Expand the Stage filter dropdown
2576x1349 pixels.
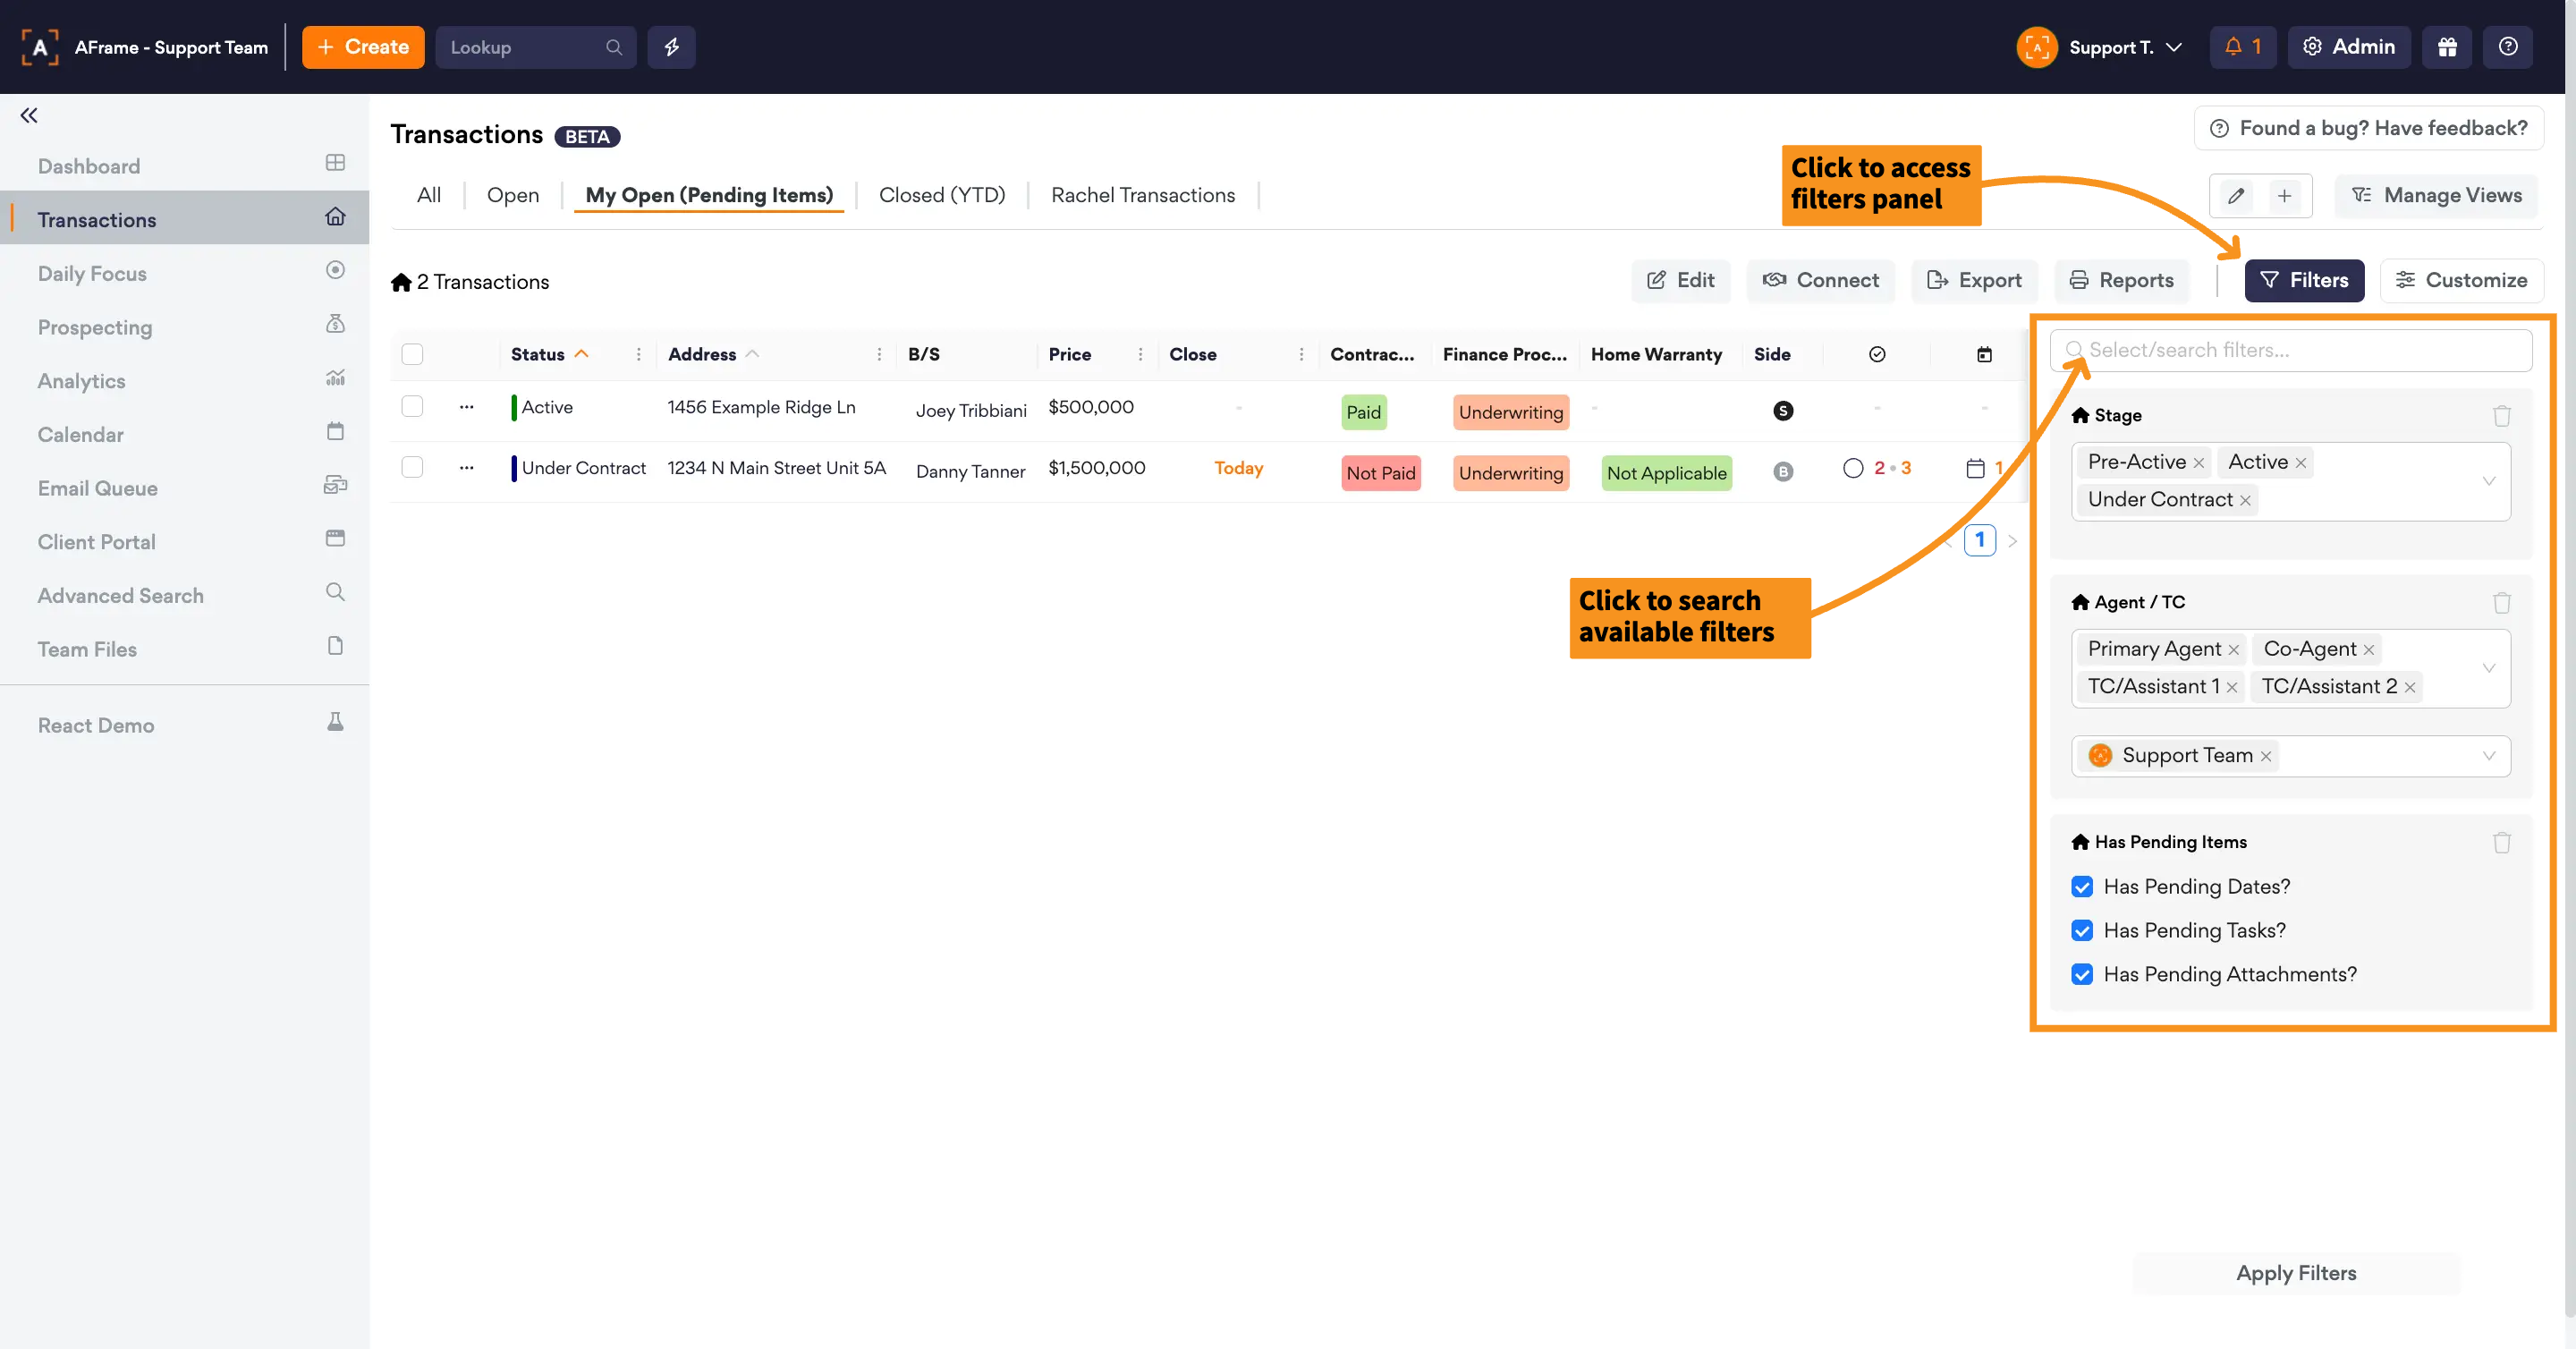[2488, 481]
